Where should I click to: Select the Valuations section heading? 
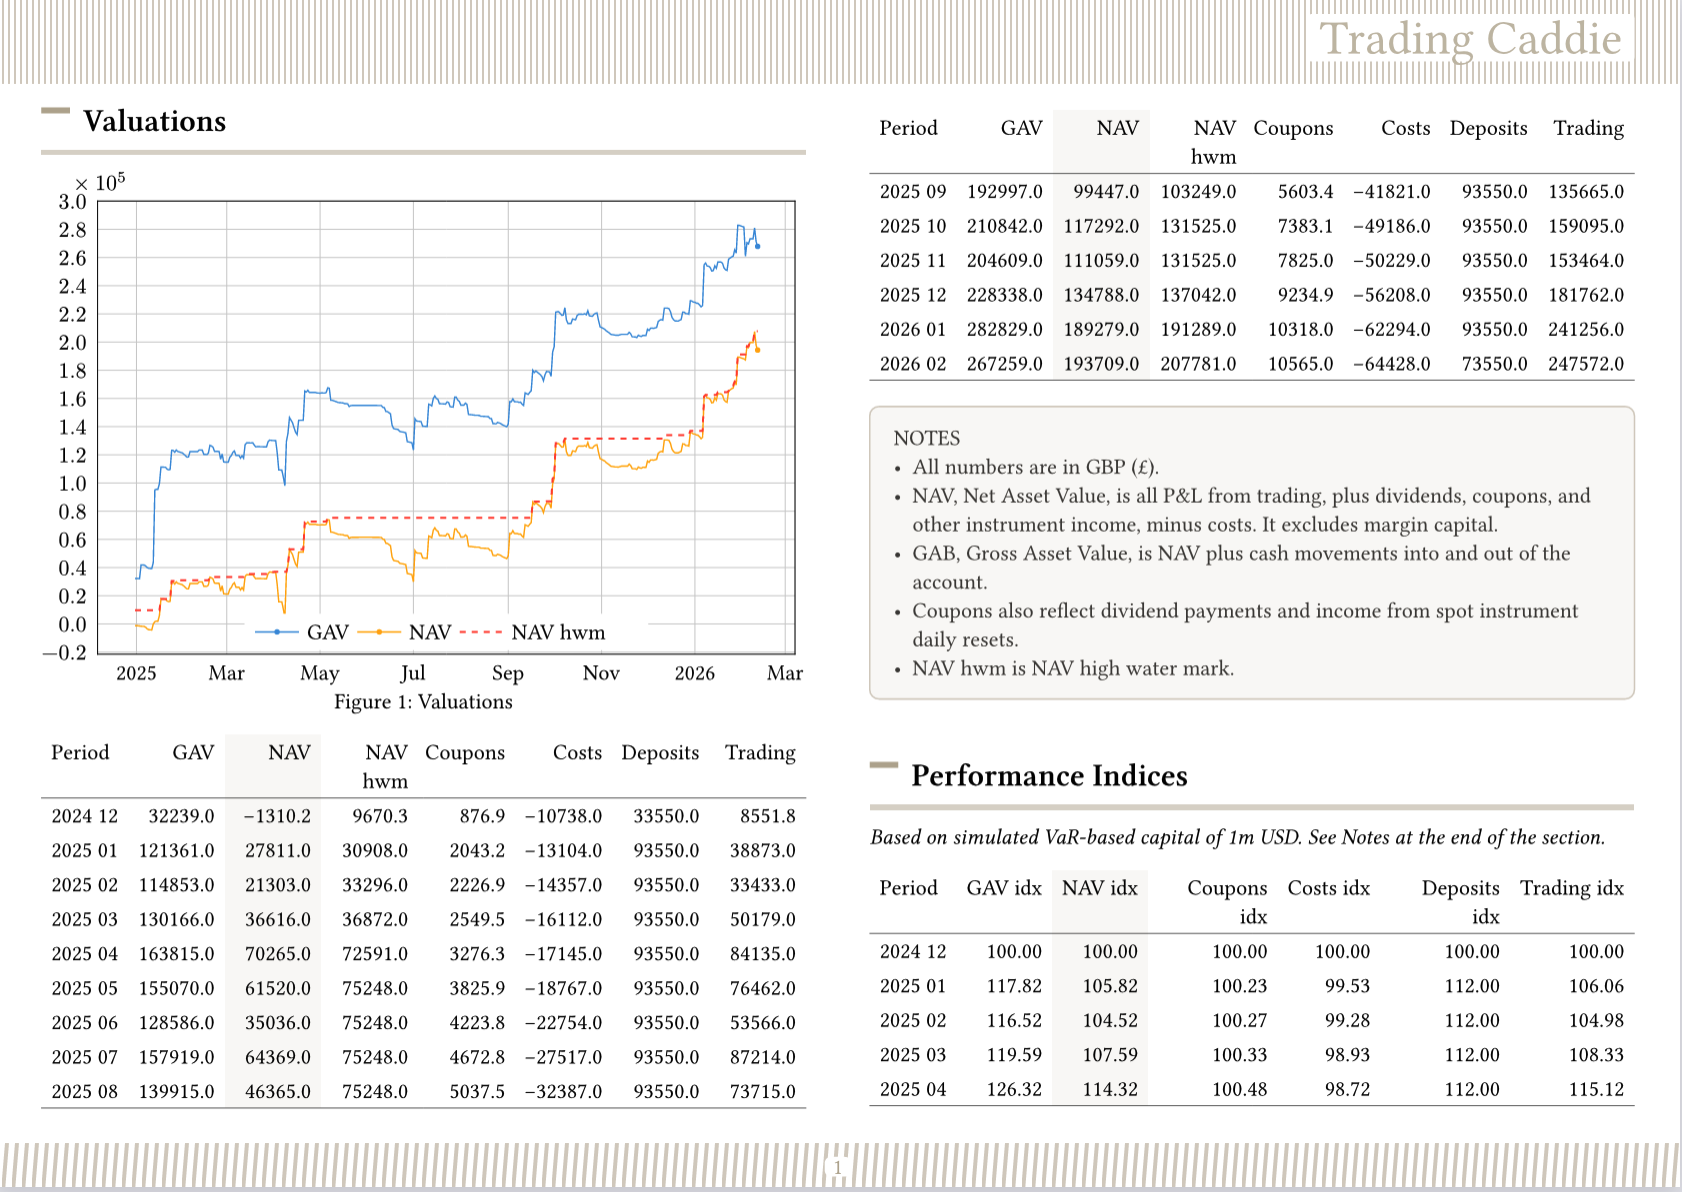tap(154, 122)
